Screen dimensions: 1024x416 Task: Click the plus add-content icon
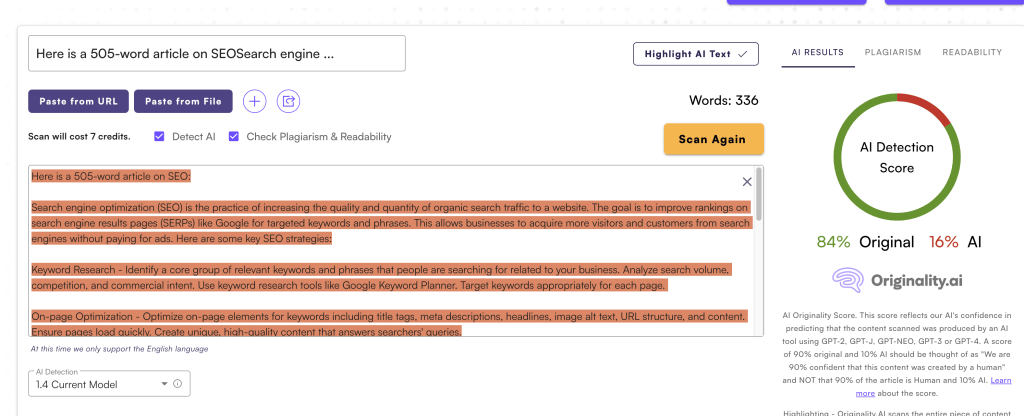[x=255, y=101]
